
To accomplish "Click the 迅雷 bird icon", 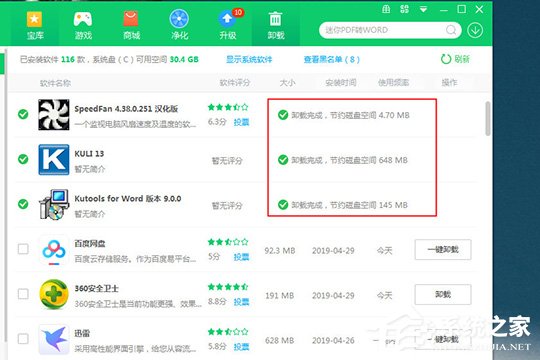I will [x=54, y=339].
